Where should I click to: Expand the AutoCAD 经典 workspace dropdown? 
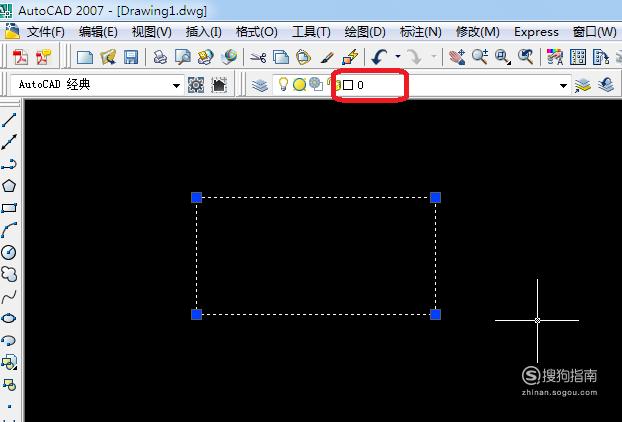click(x=176, y=85)
